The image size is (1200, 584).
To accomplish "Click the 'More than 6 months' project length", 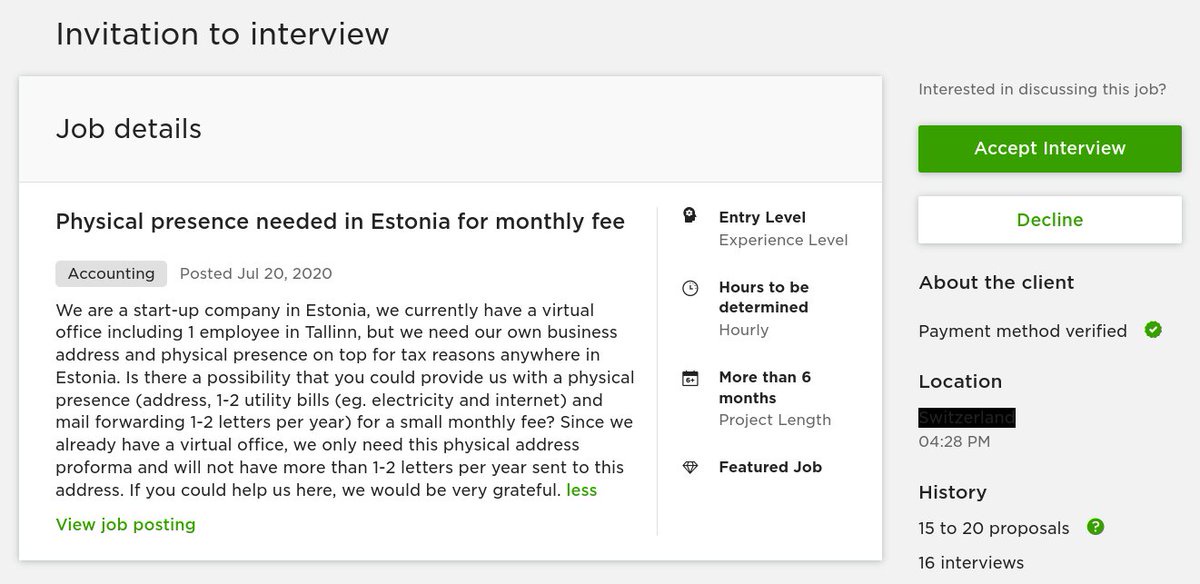I will 764,387.
